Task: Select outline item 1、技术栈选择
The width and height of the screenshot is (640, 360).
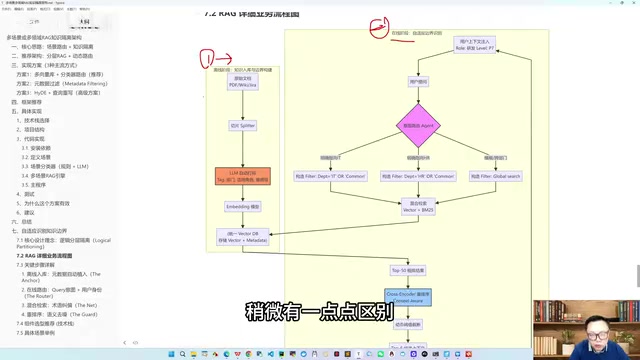Action: coord(33,121)
